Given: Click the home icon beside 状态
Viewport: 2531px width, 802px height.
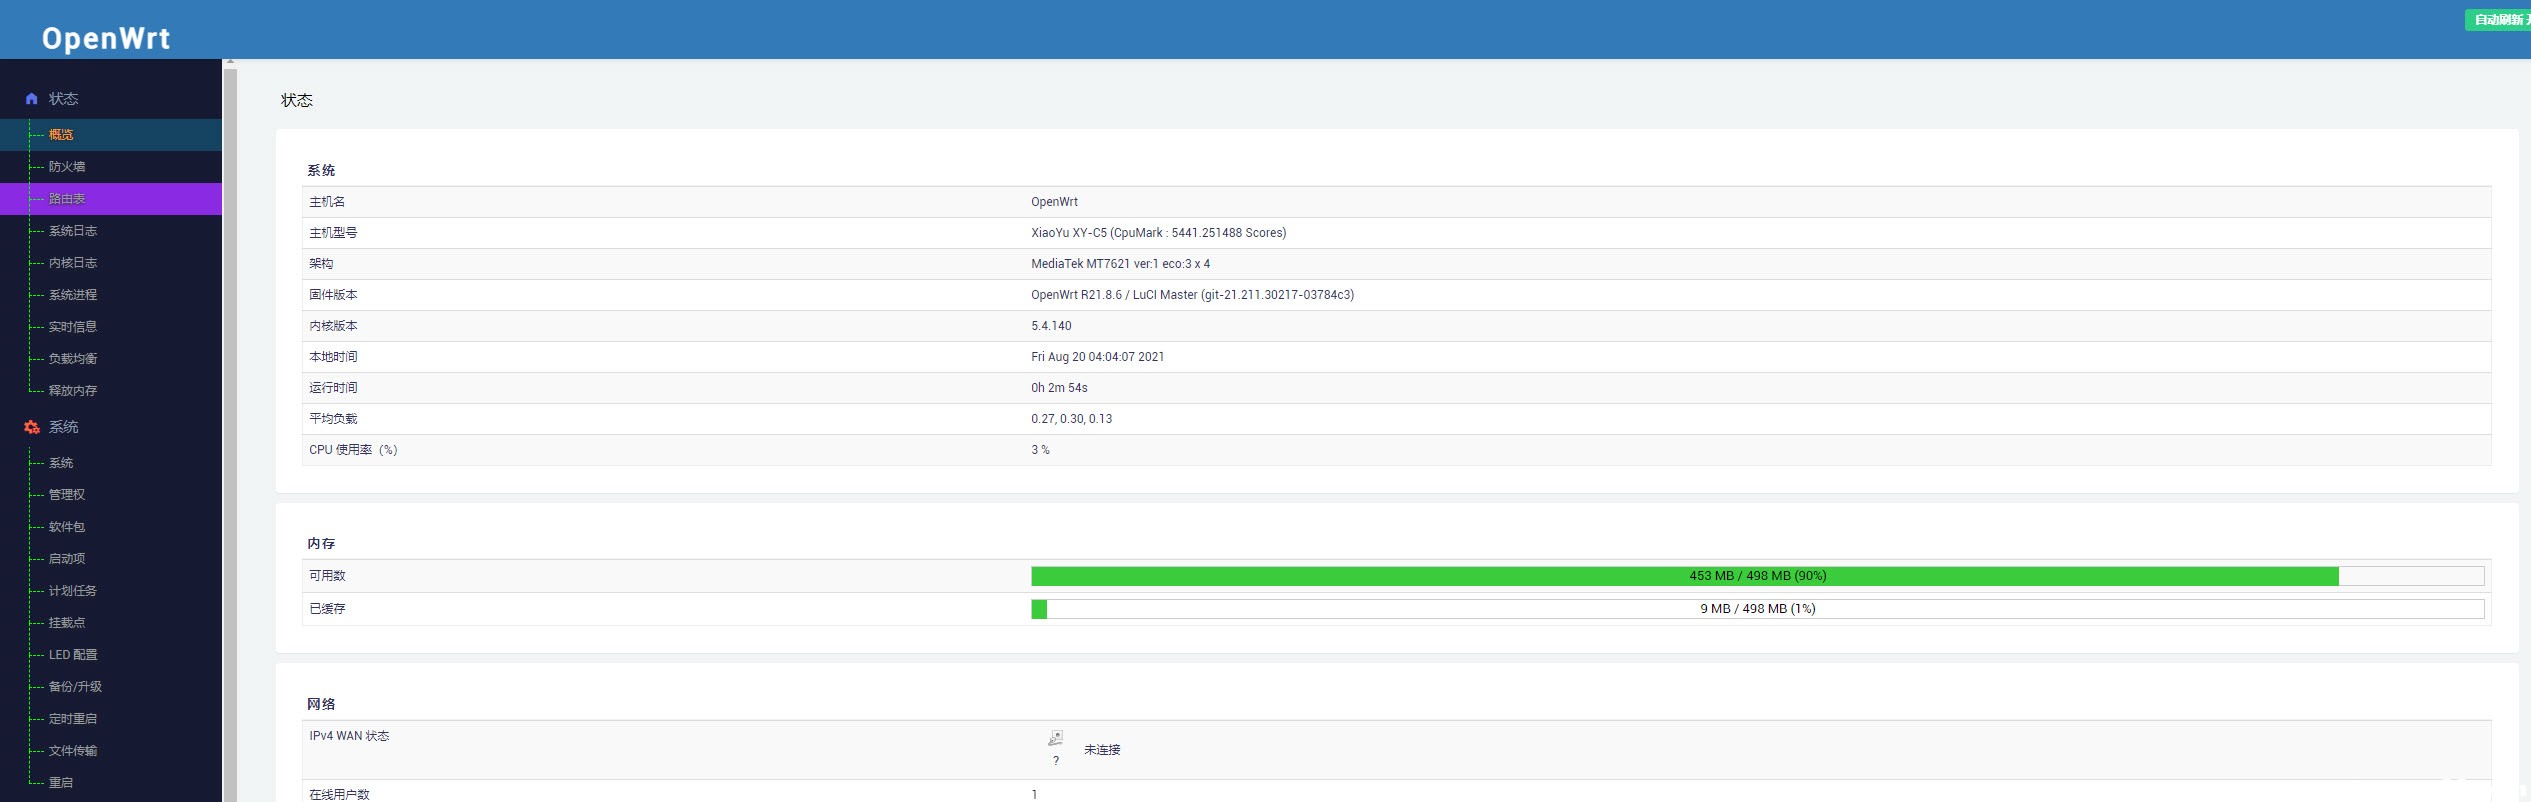Looking at the screenshot, I should click(31, 99).
